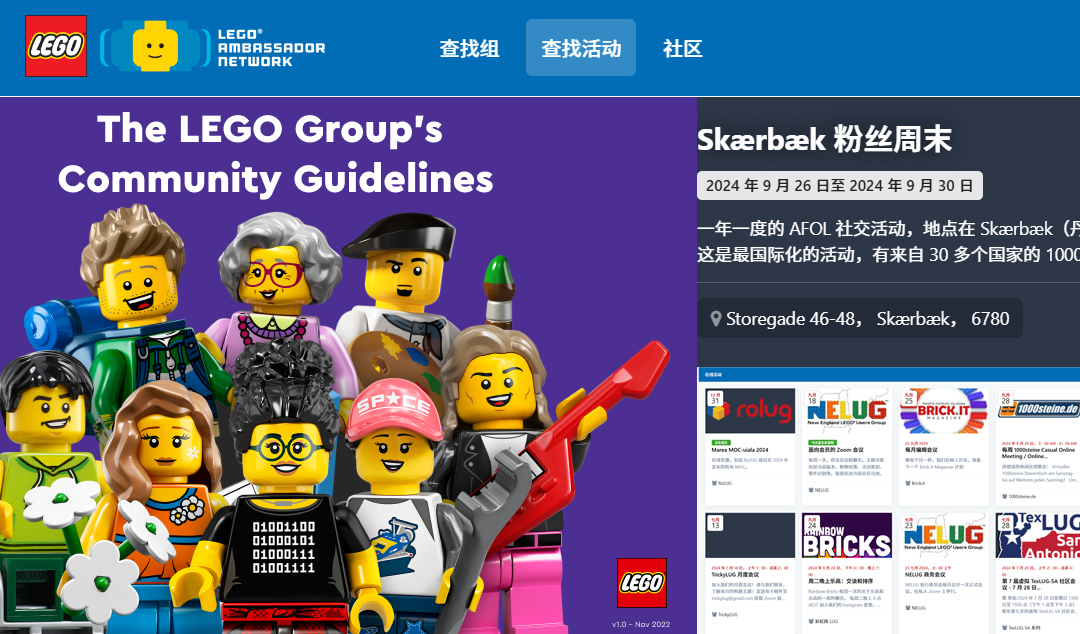The image size is (1080, 634).
Task: Click the Storegade 46-48 address button
Action: click(860, 318)
